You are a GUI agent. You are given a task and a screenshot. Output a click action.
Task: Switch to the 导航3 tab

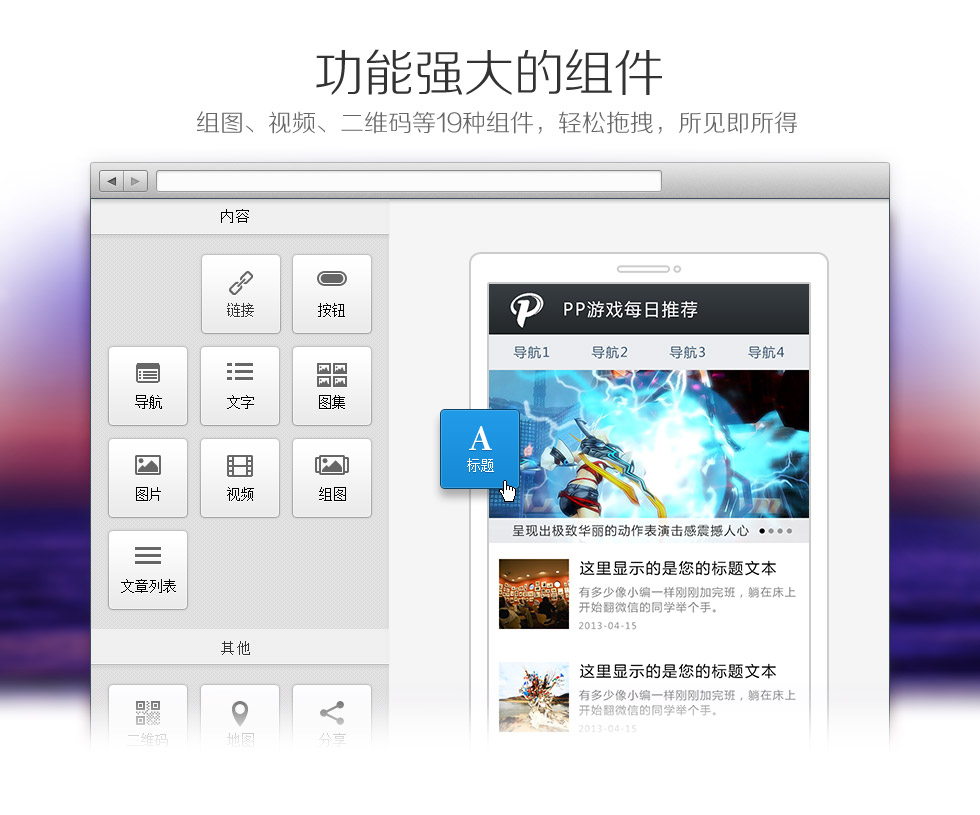click(x=687, y=352)
